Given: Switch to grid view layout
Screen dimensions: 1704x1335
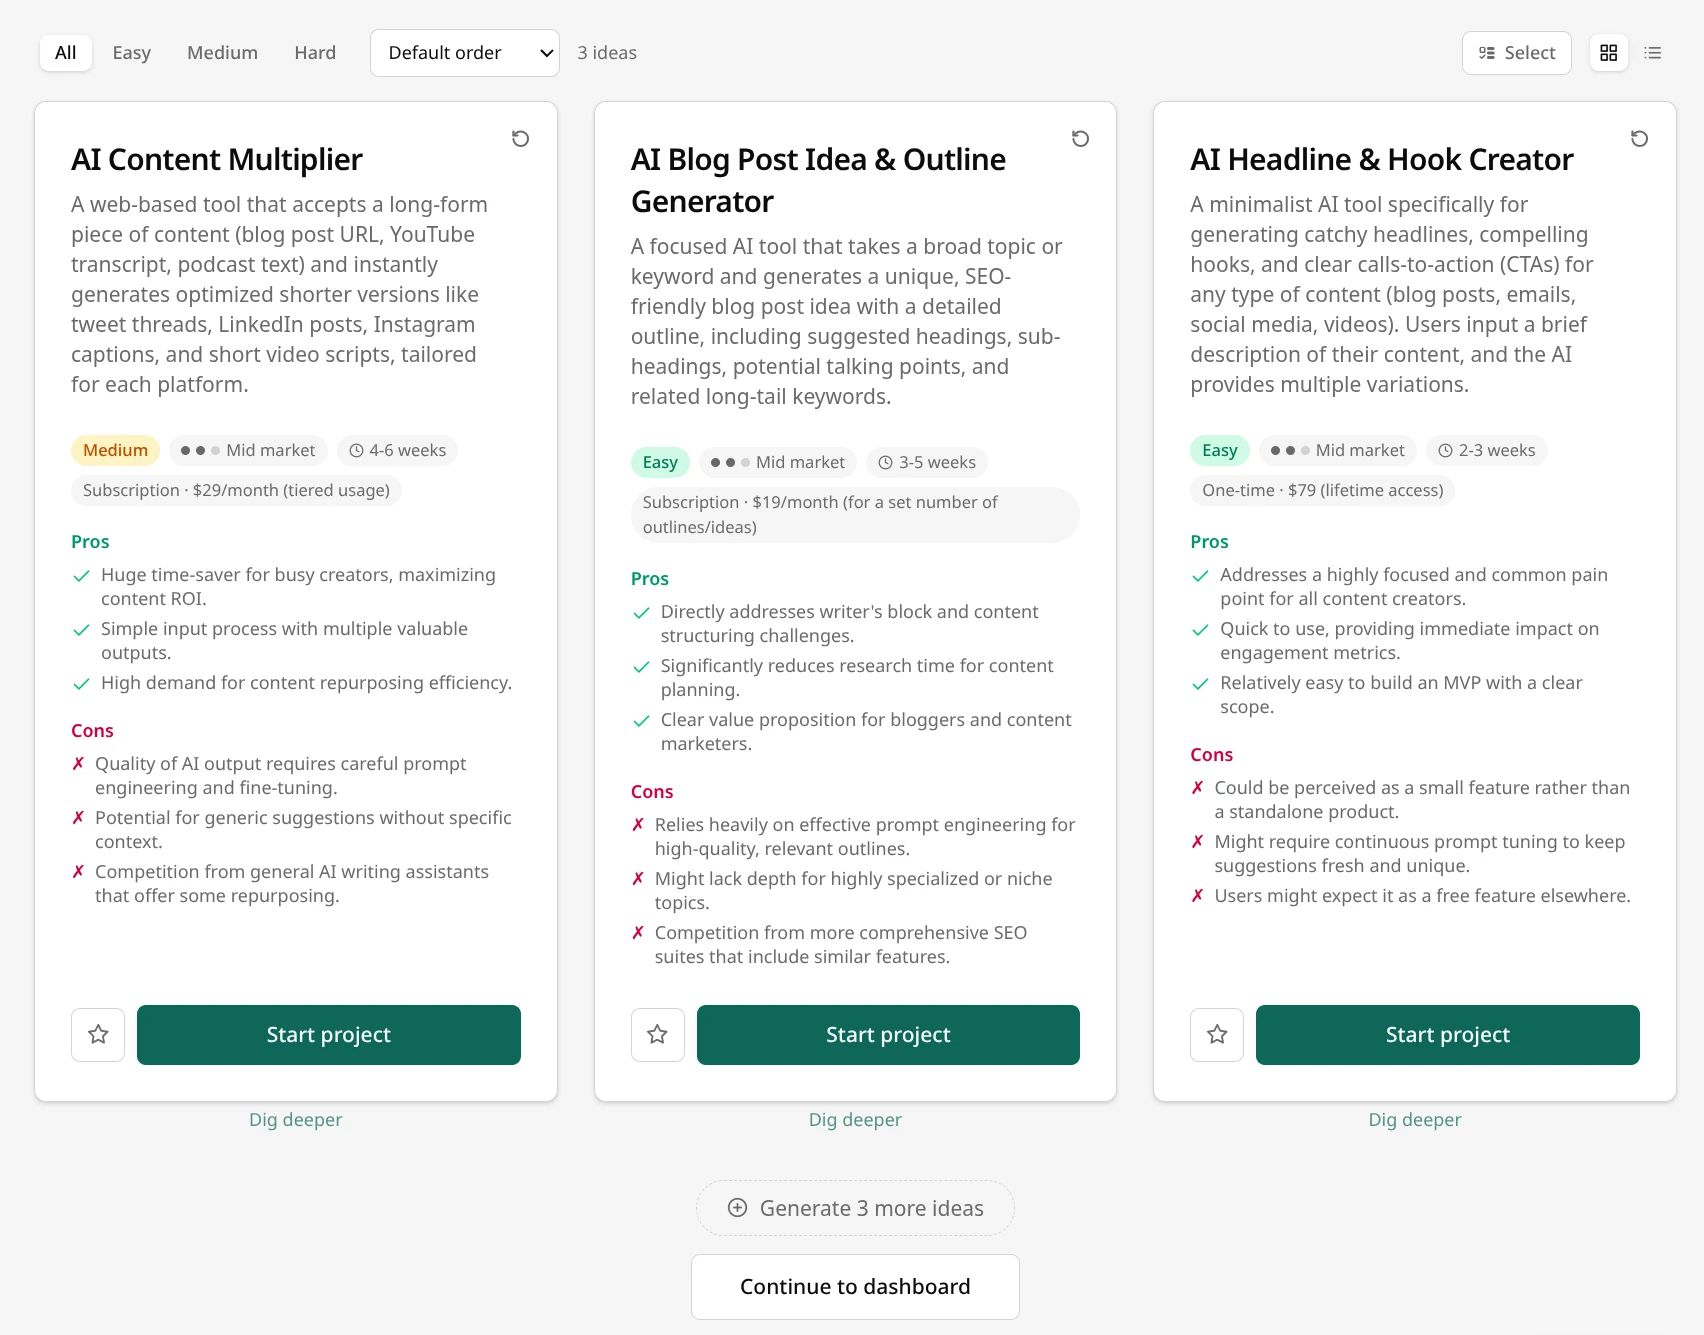Looking at the screenshot, I should 1608,52.
